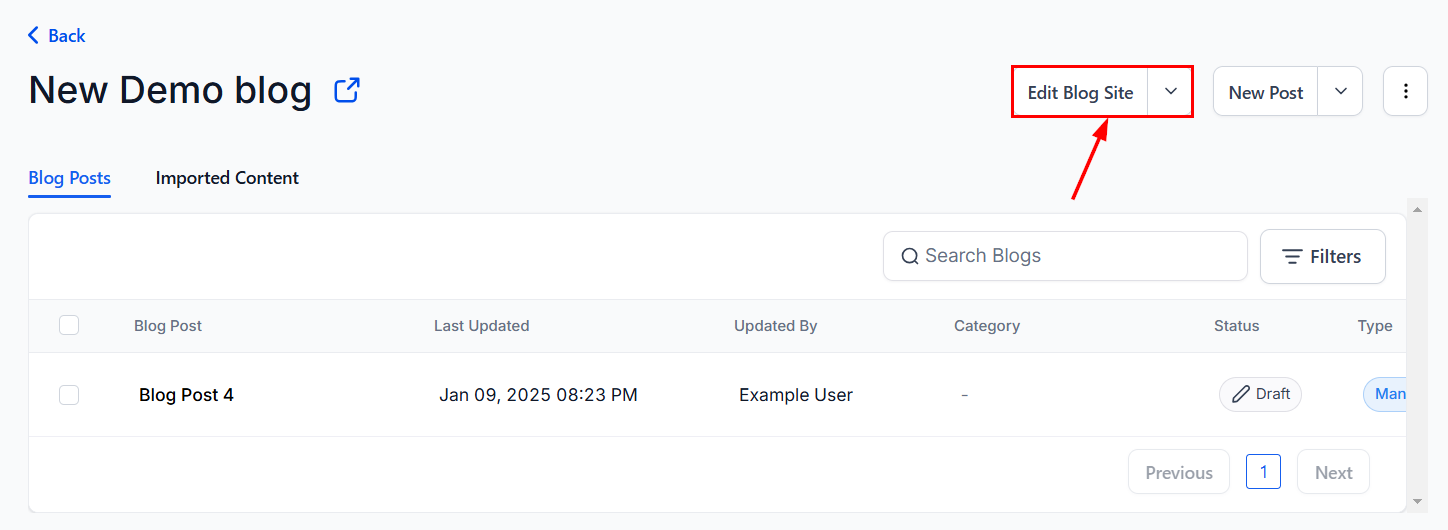Click the search magnifier icon
The width and height of the screenshot is (1448, 530).
click(909, 257)
